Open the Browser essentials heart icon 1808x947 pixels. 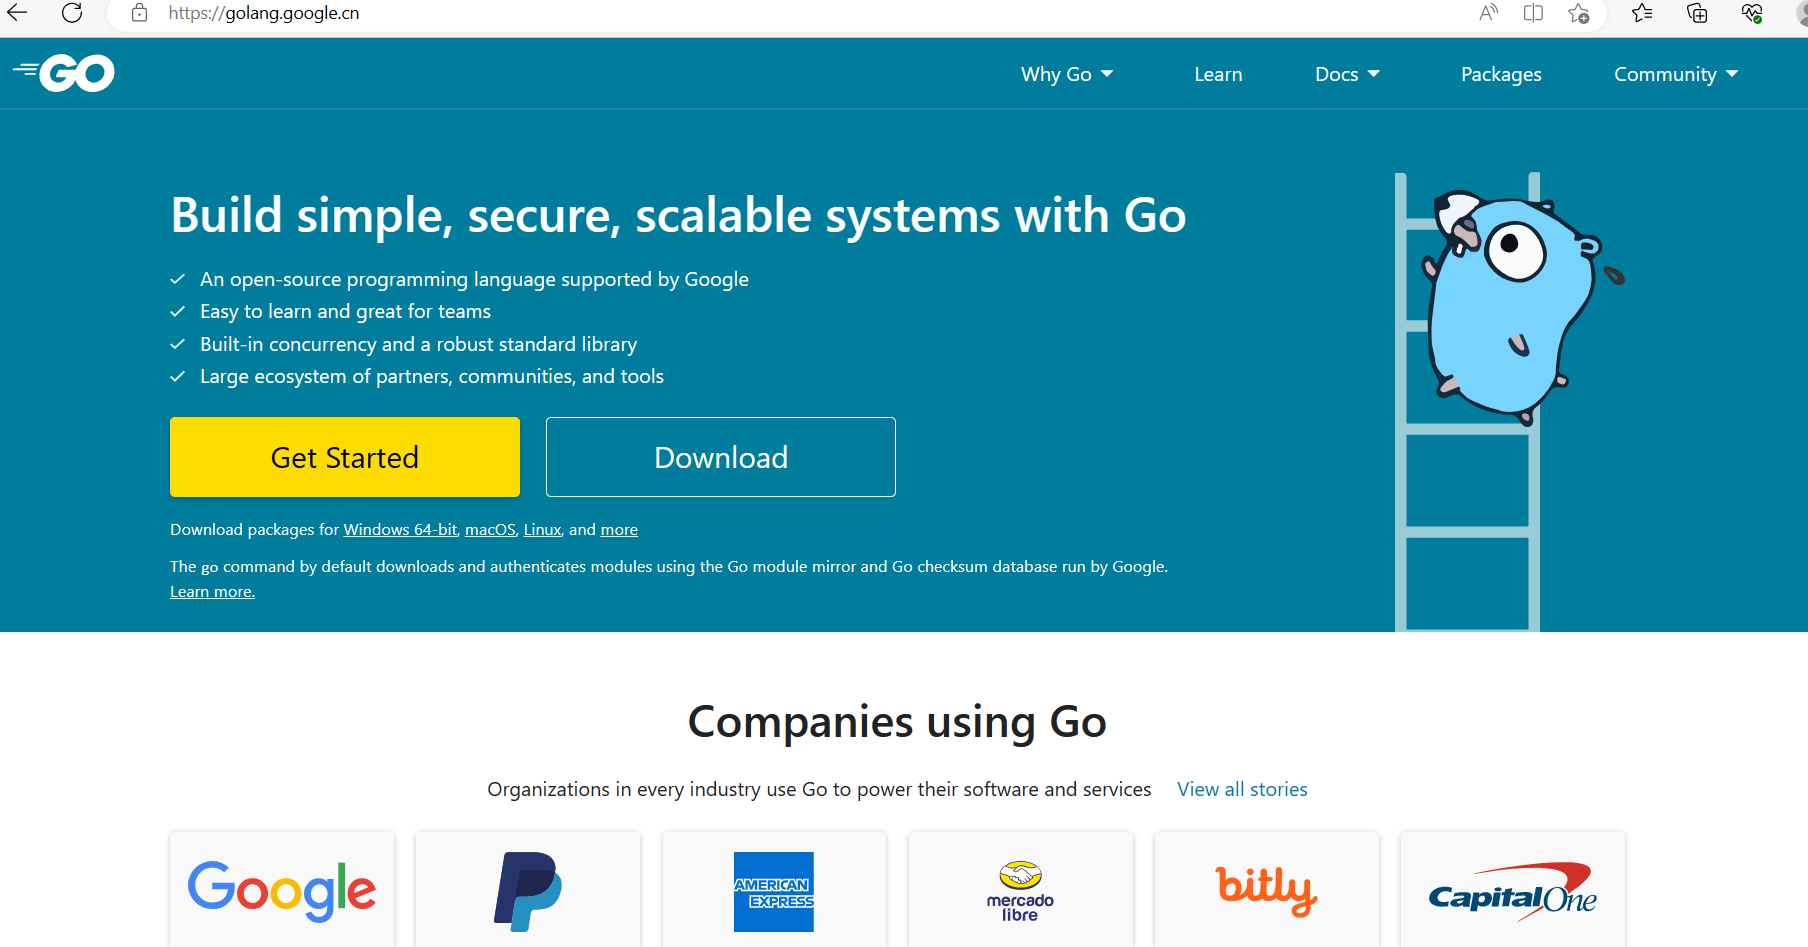(x=1752, y=13)
